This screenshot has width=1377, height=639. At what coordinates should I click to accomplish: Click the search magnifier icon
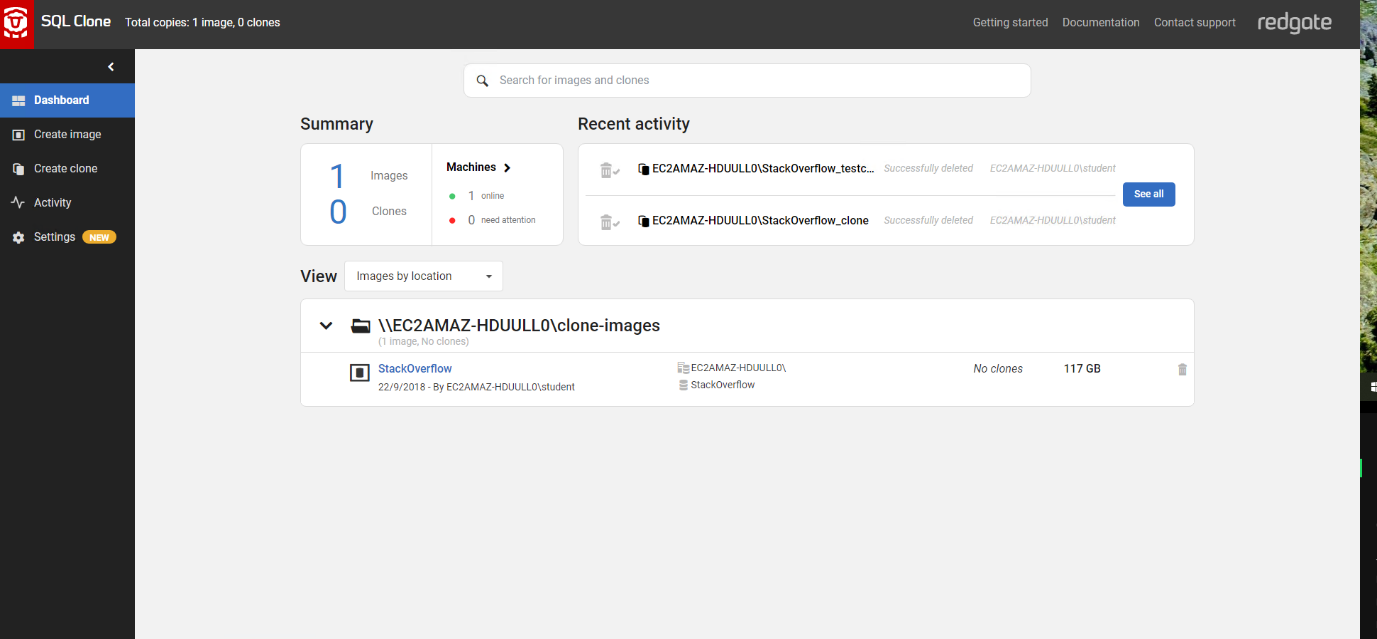pyautogui.click(x=483, y=80)
